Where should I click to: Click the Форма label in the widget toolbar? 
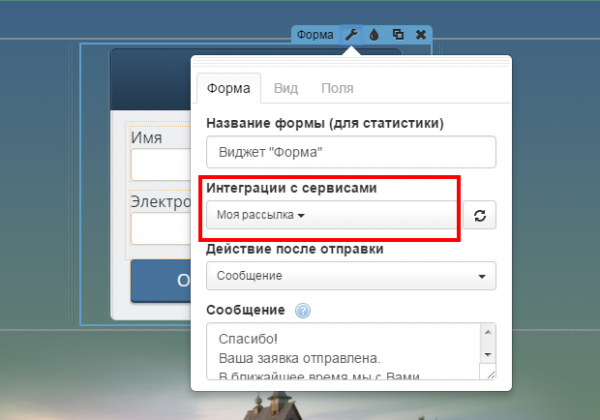[315, 34]
